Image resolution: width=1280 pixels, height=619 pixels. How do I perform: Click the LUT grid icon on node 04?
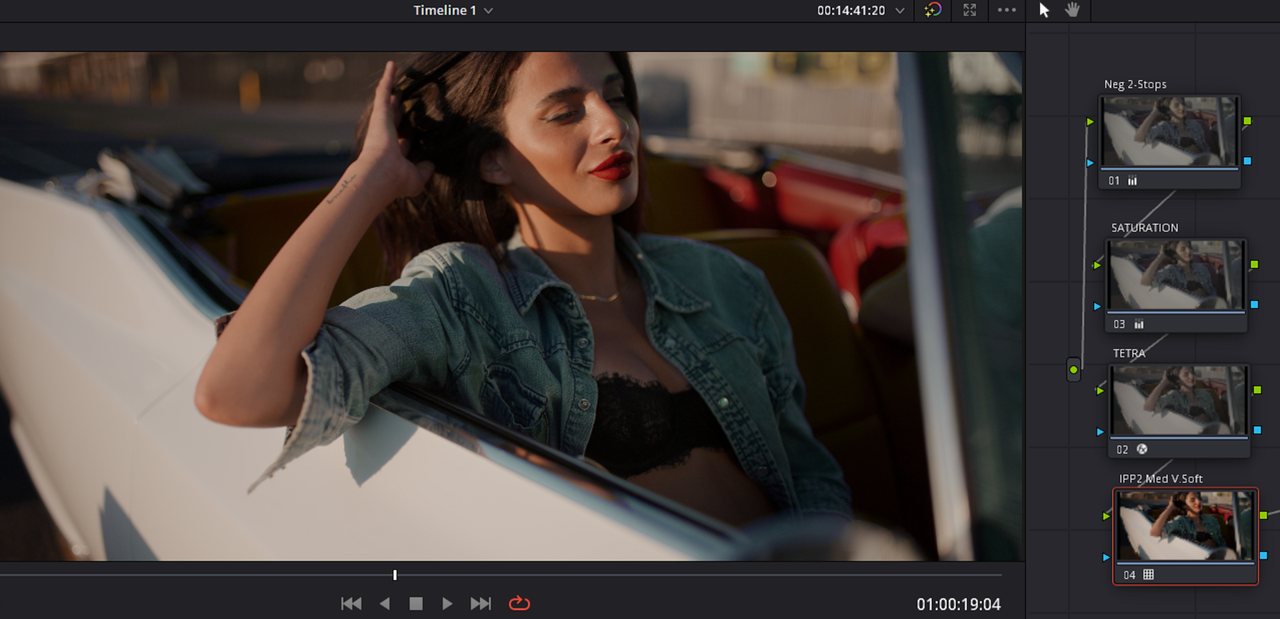click(1148, 575)
